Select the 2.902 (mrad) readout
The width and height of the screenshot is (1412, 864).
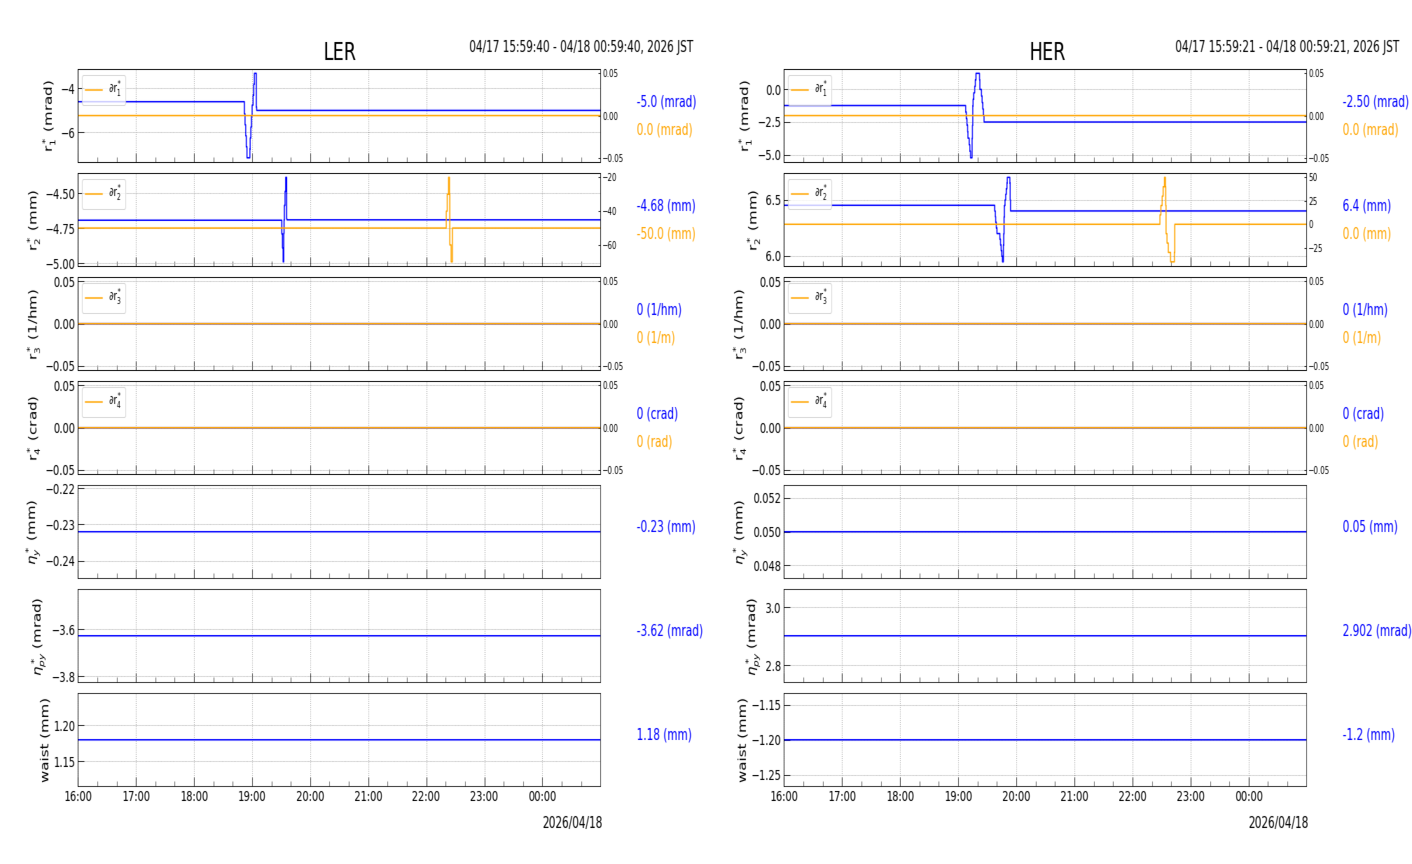(1377, 631)
